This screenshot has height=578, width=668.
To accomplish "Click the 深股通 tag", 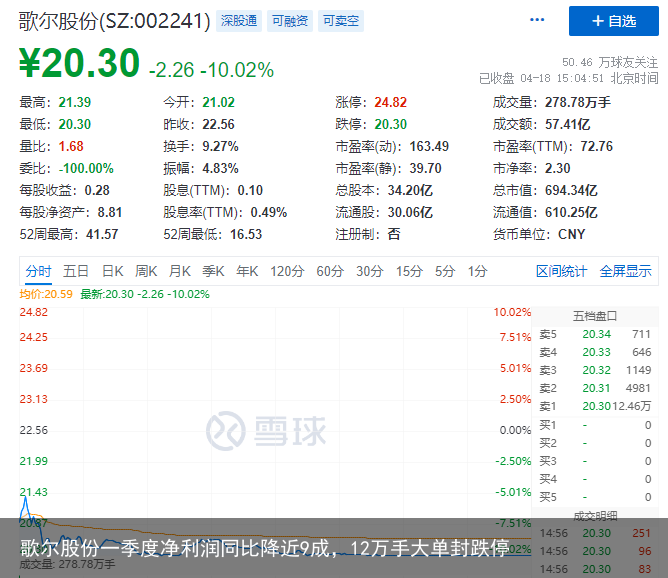I will [239, 21].
